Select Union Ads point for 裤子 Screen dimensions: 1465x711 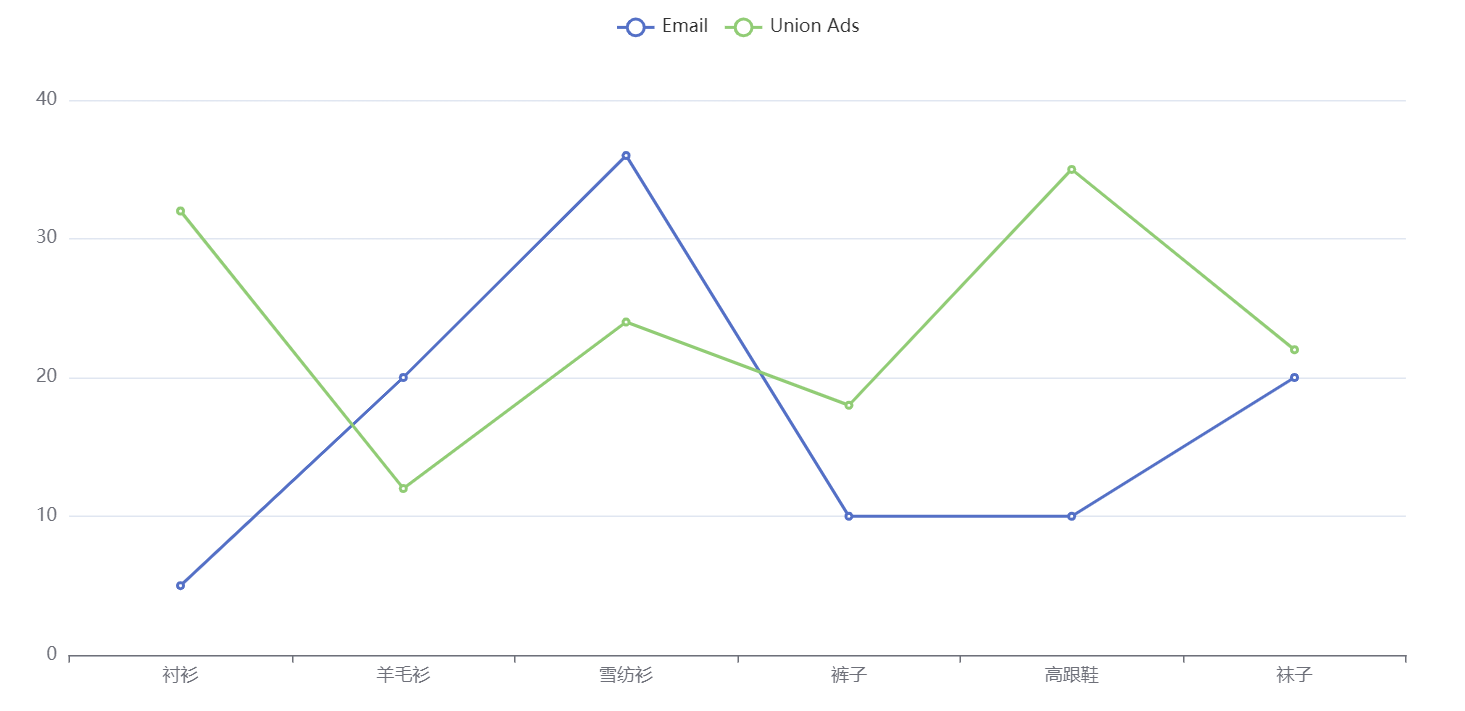click(x=849, y=405)
